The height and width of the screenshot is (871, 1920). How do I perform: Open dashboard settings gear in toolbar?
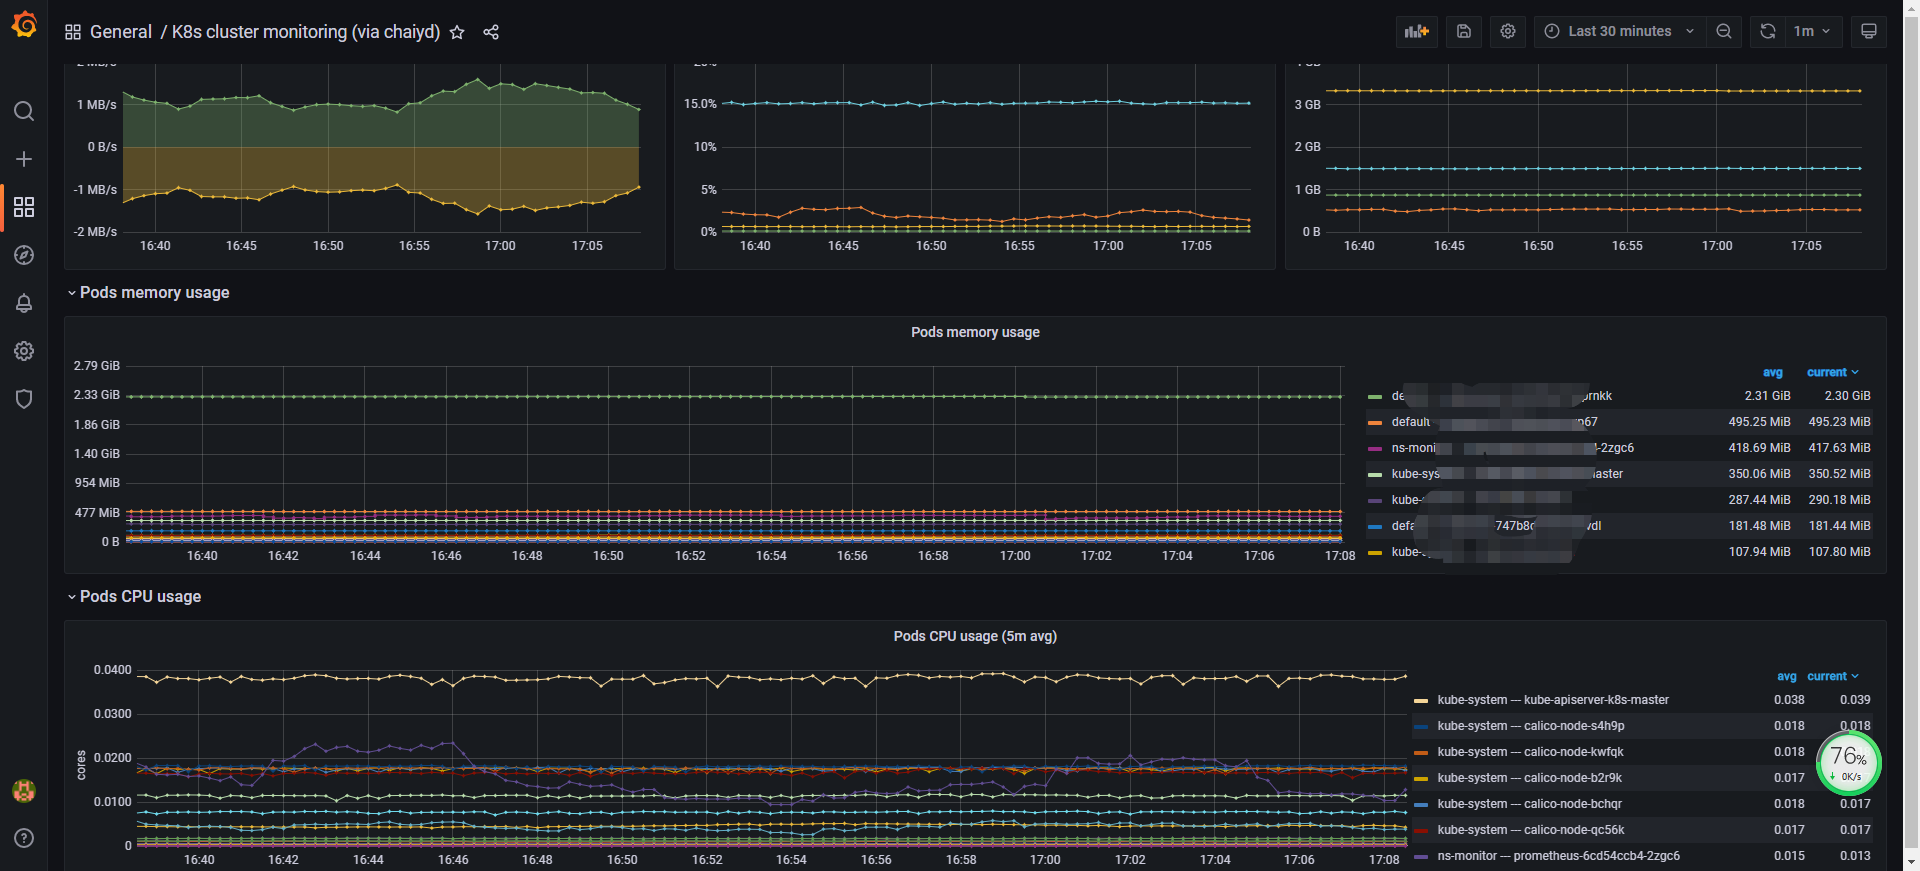tap(1508, 31)
